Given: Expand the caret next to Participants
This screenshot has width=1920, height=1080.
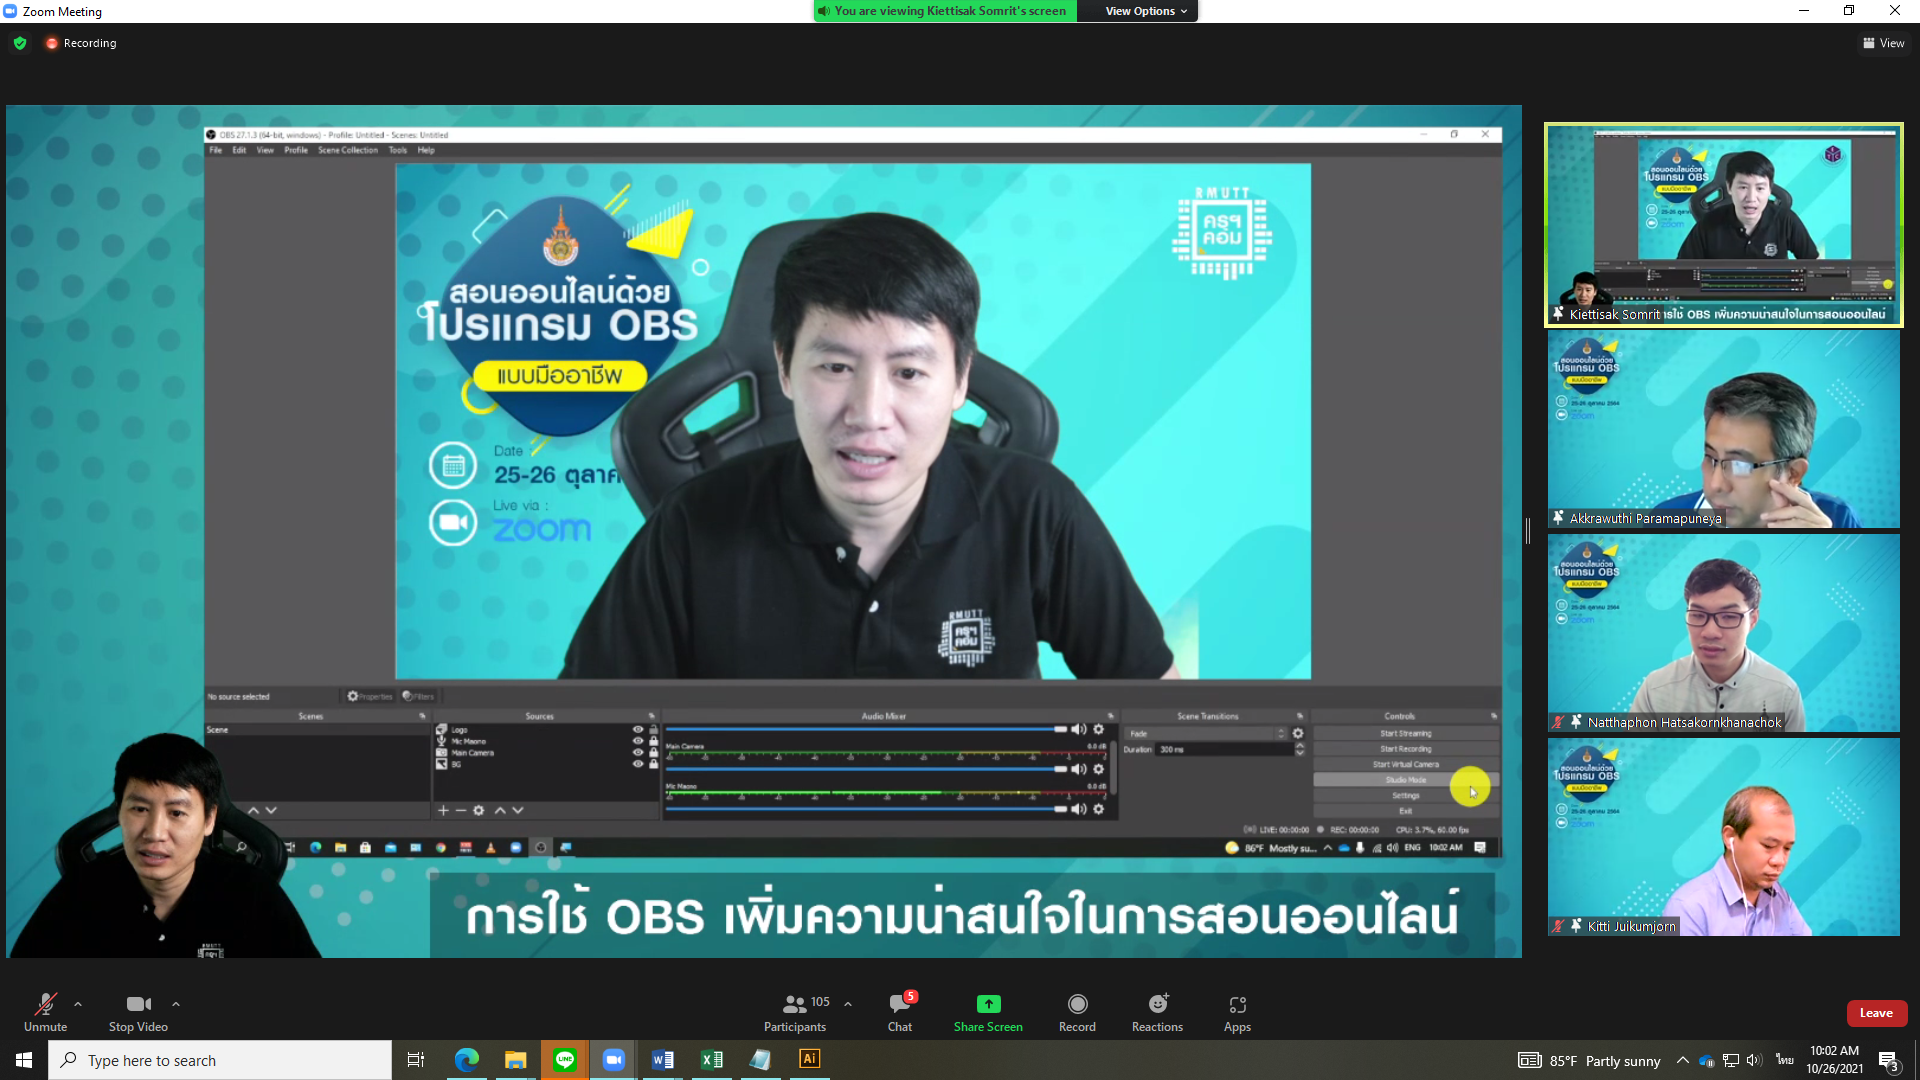Looking at the screenshot, I should pyautogui.click(x=848, y=1004).
